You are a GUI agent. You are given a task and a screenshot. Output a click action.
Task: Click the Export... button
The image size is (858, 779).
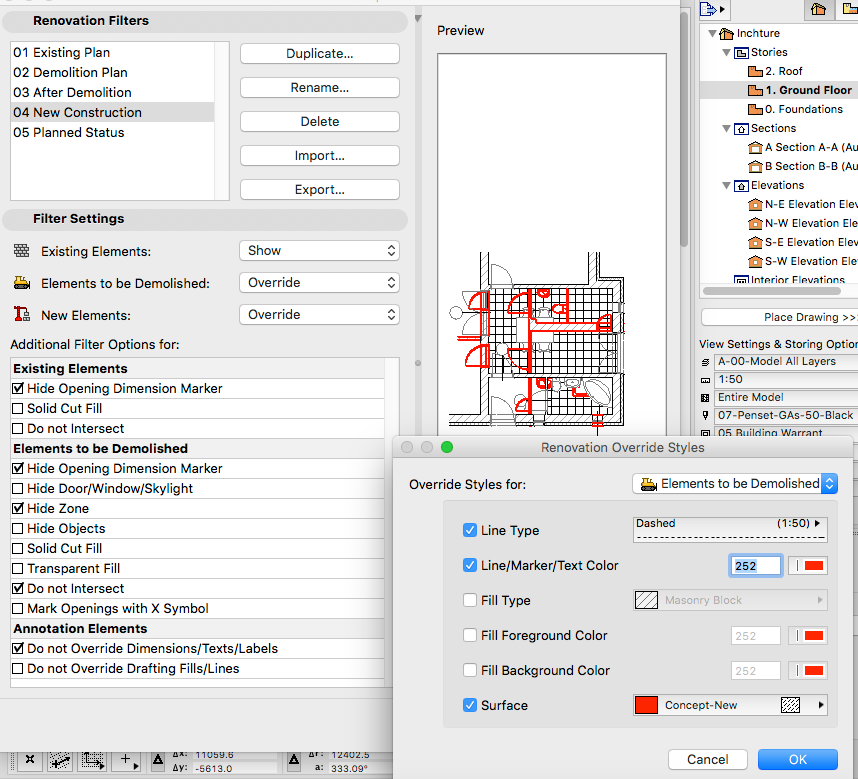coord(320,189)
